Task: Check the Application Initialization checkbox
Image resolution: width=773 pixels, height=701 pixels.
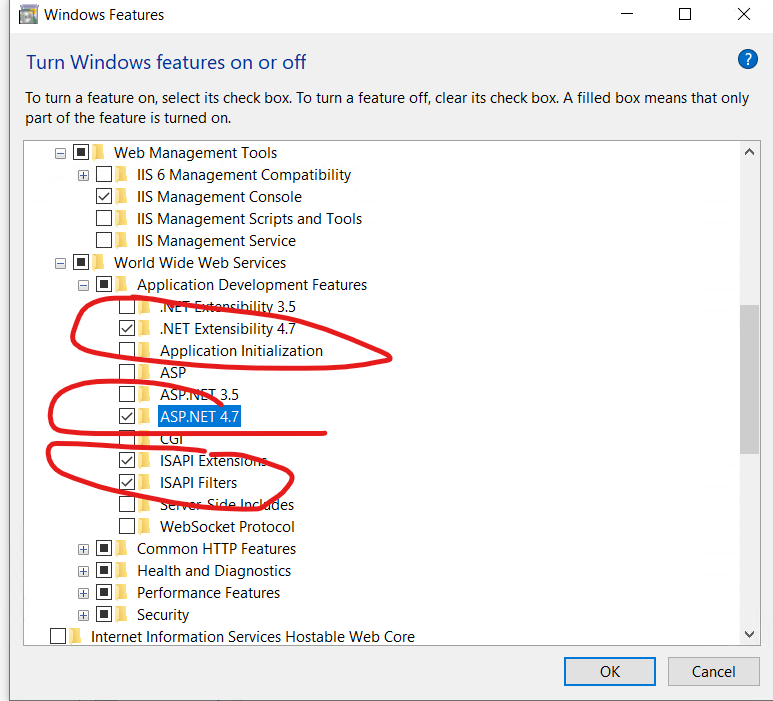Action: pos(127,350)
